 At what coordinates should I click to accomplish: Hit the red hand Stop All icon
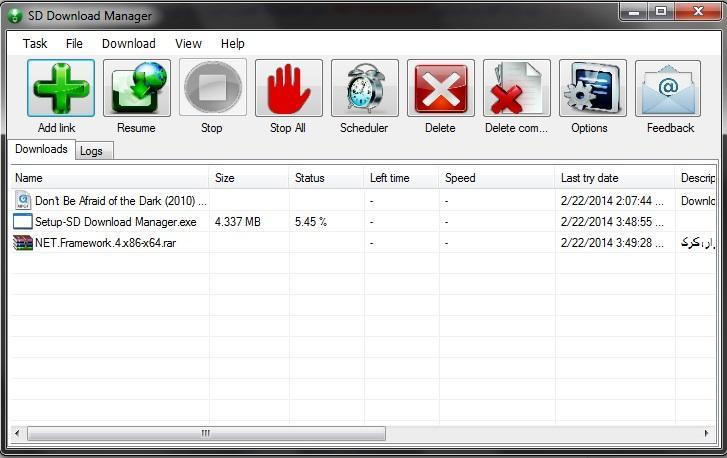289,88
